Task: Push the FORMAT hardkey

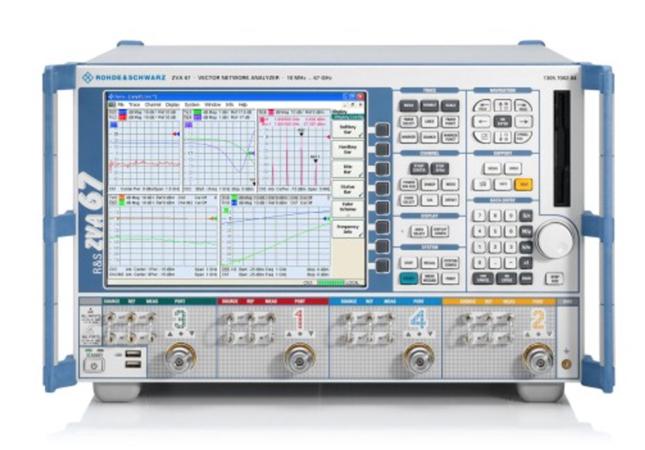Action: (x=429, y=106)
